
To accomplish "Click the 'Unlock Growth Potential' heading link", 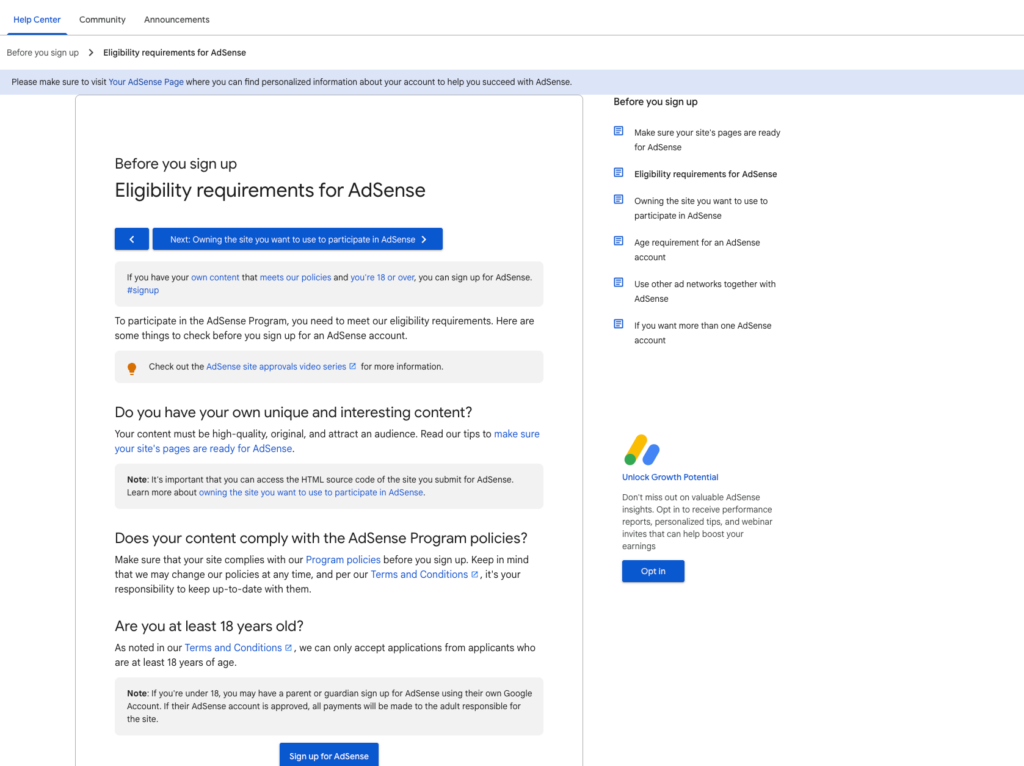I will (x=670, y=477).
